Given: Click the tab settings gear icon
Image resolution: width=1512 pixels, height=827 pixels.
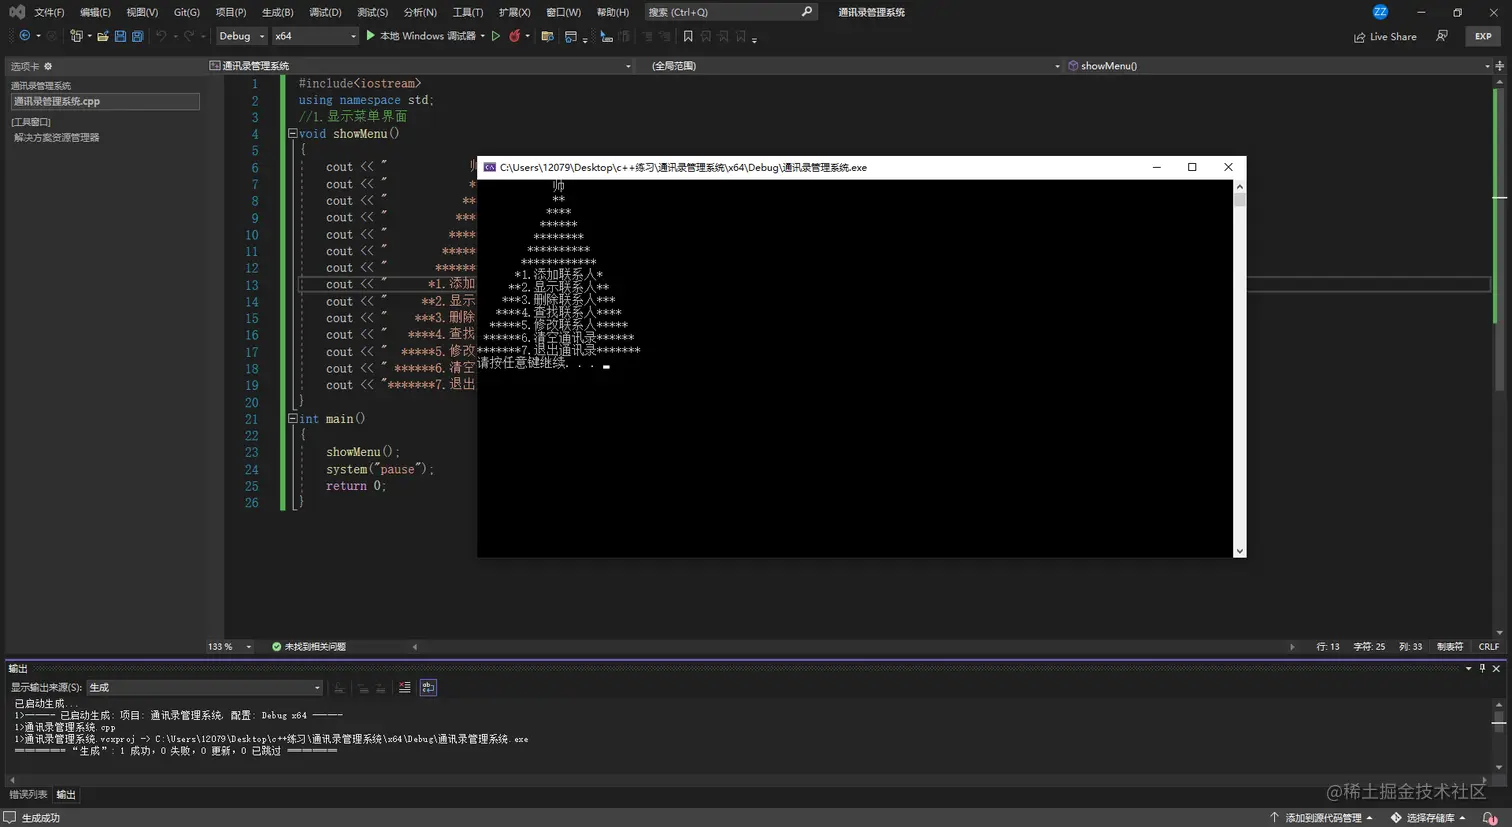Looking at the screenshot, I should [x=48, y=66].
